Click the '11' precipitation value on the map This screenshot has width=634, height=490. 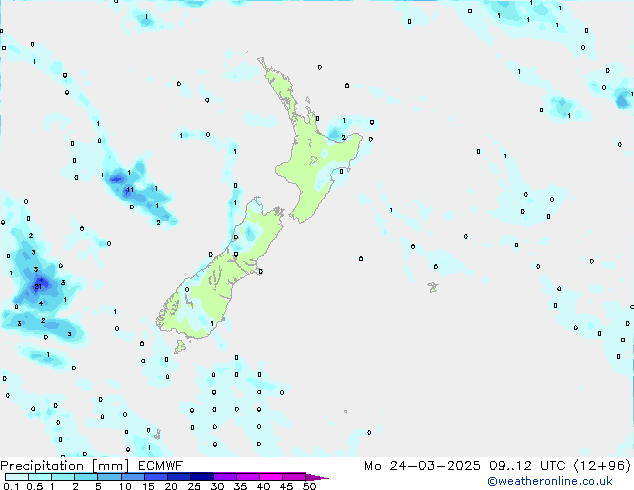pyautogui.click(x=130, y=190)
